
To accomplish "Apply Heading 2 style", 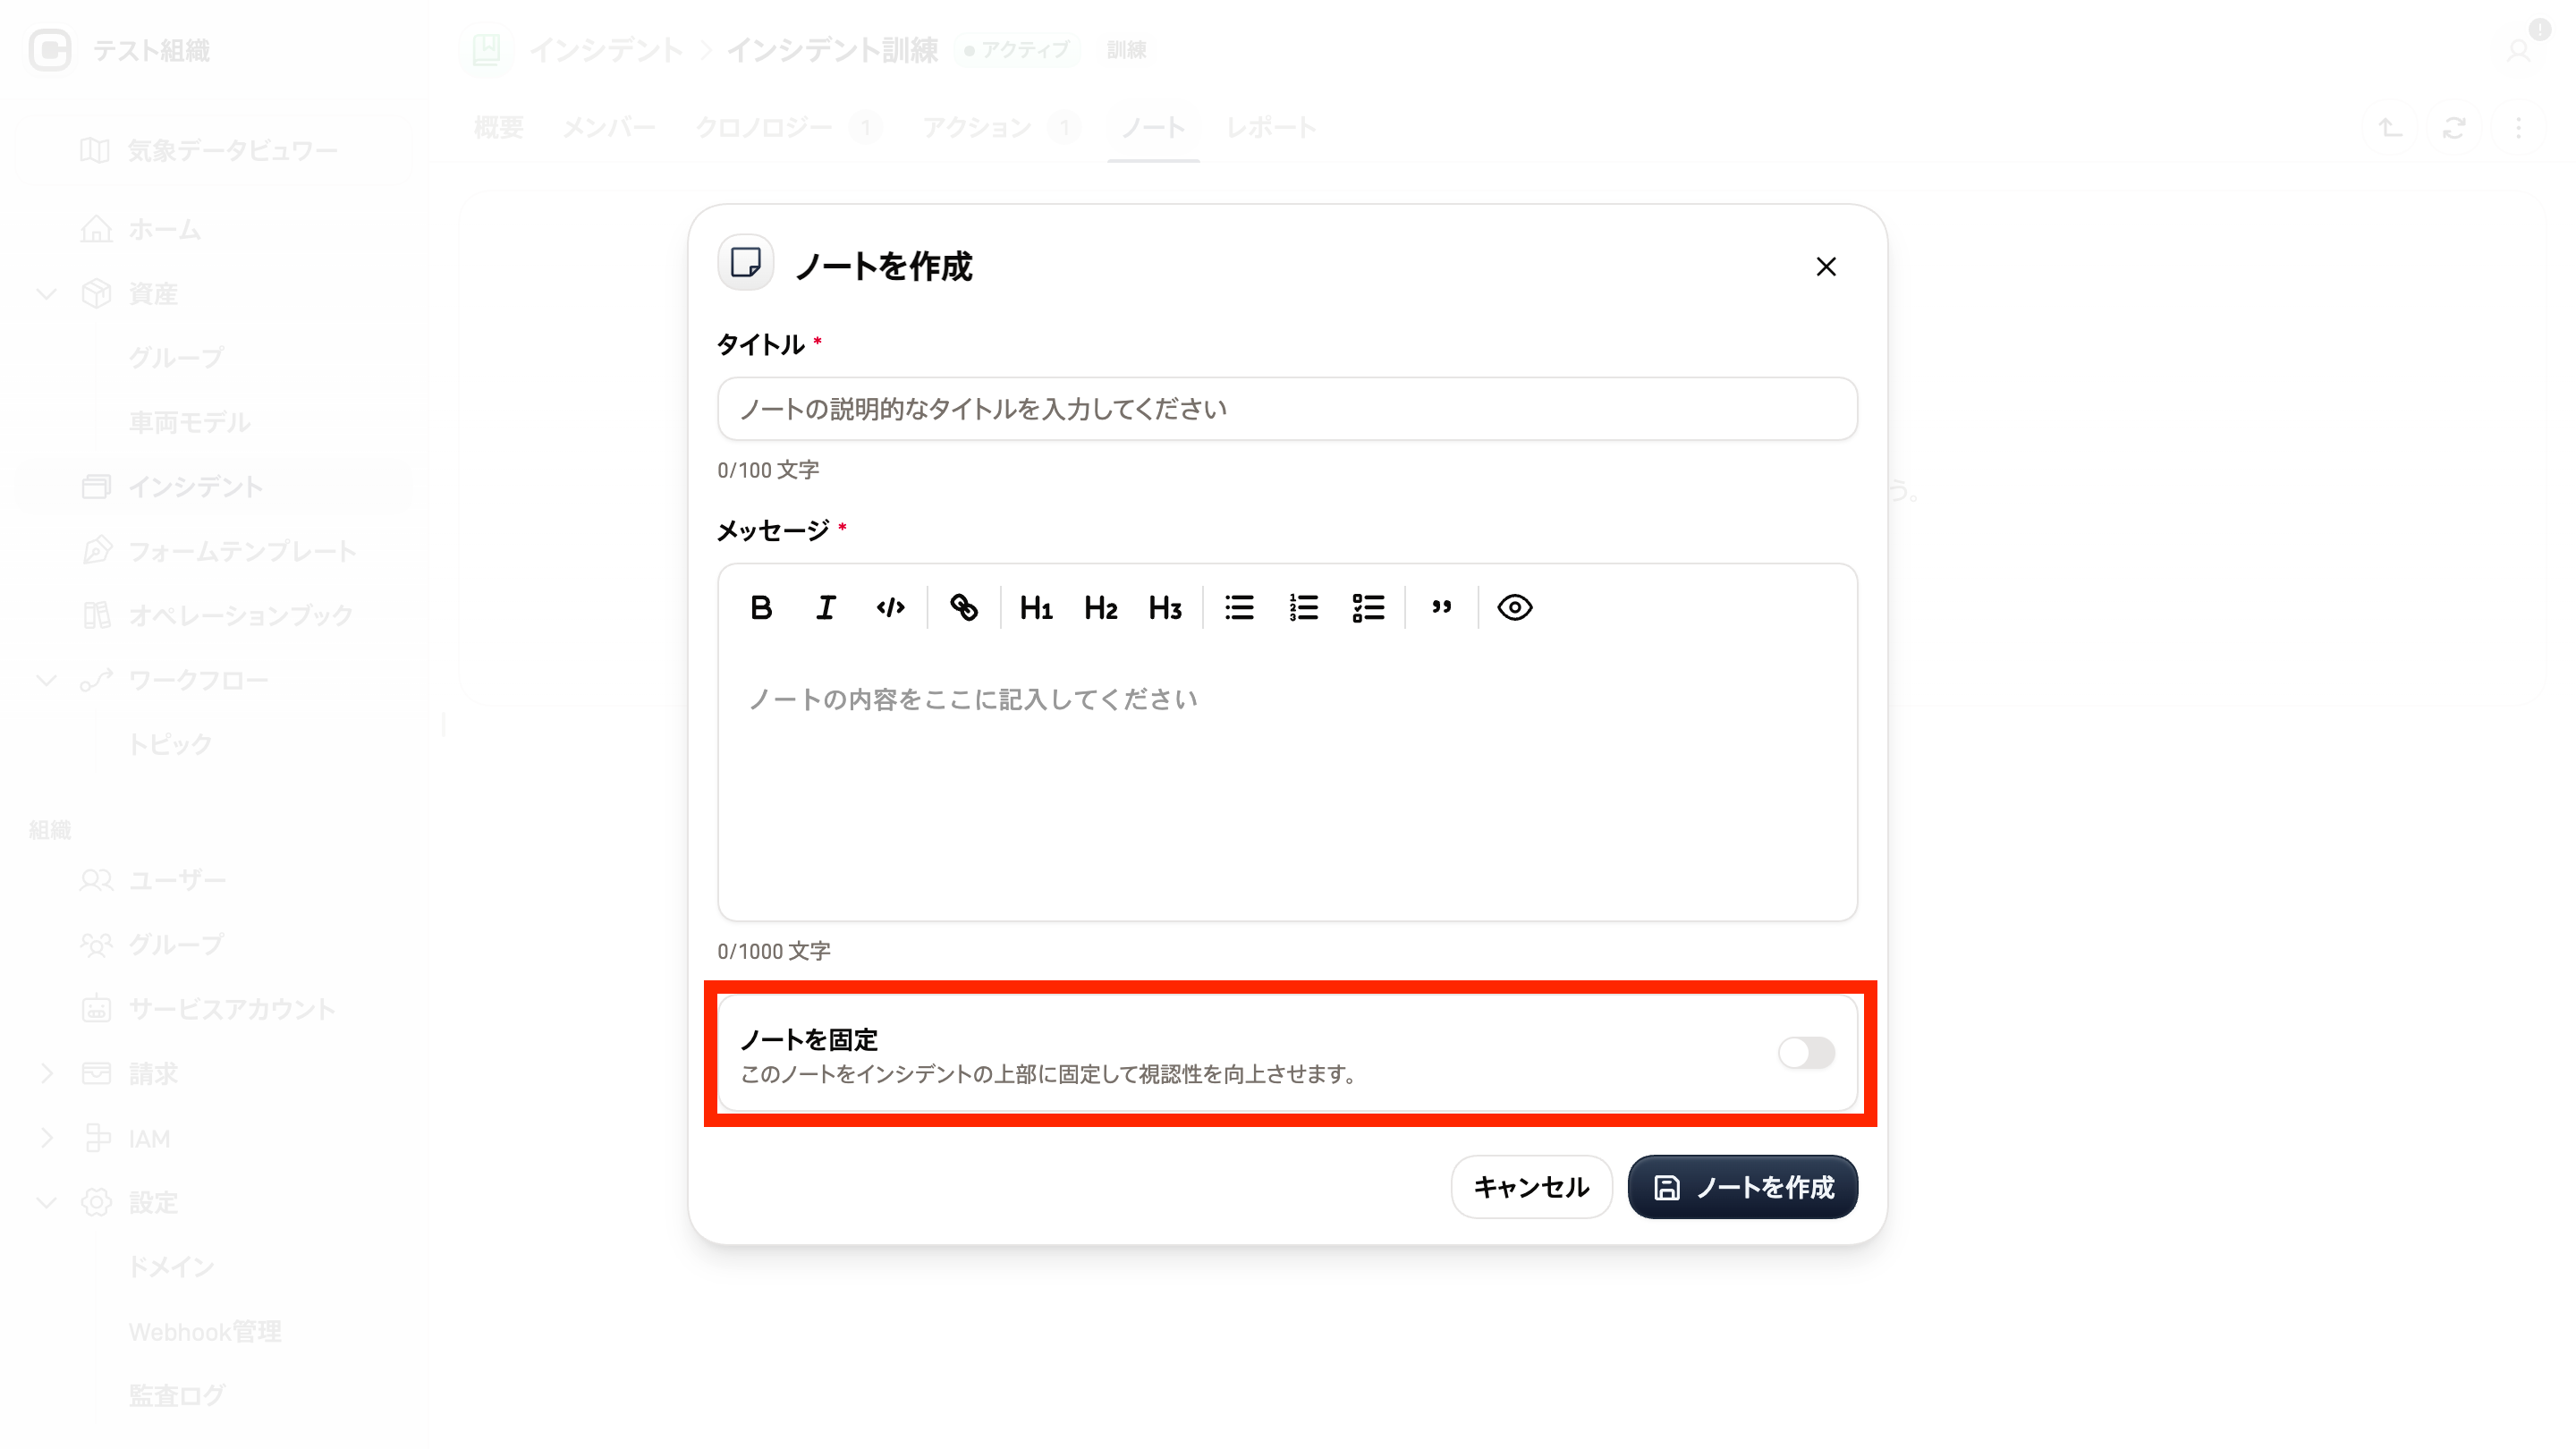I will (1100, 607).
